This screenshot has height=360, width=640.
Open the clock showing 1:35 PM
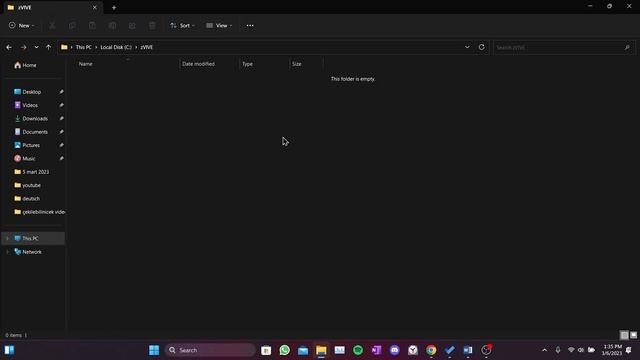611,350
